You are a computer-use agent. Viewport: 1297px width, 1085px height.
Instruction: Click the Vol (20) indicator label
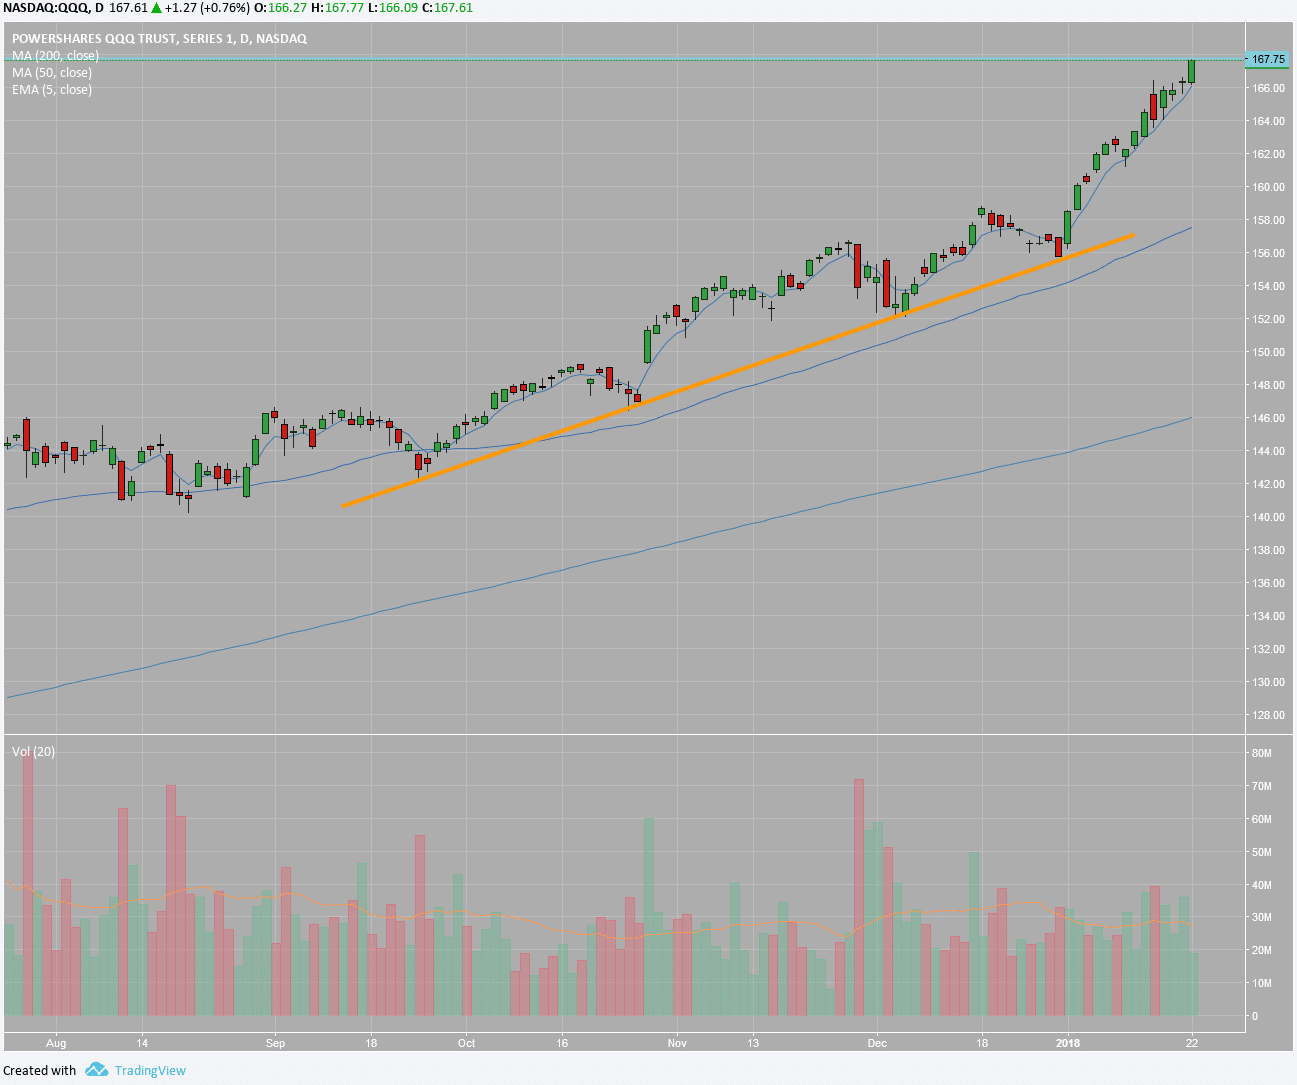click(33, 751)
